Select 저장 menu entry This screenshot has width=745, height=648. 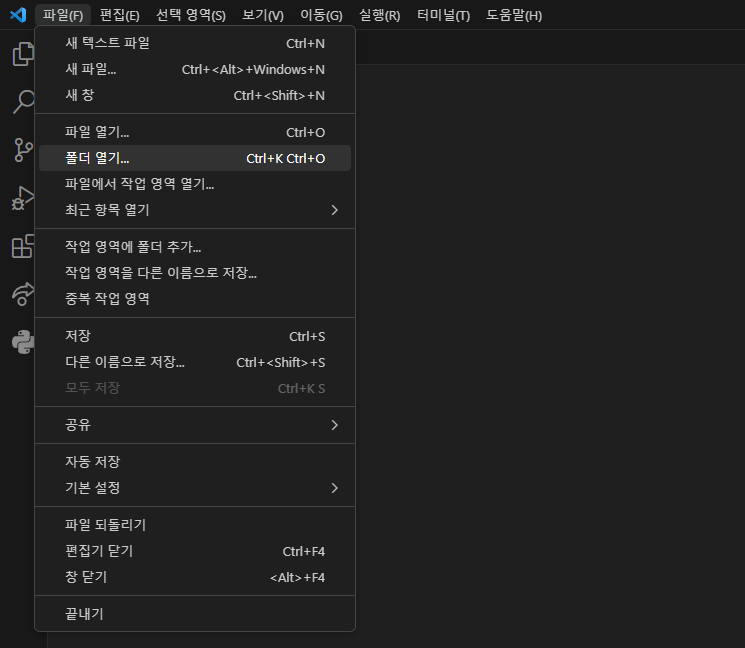pos(195,336)
